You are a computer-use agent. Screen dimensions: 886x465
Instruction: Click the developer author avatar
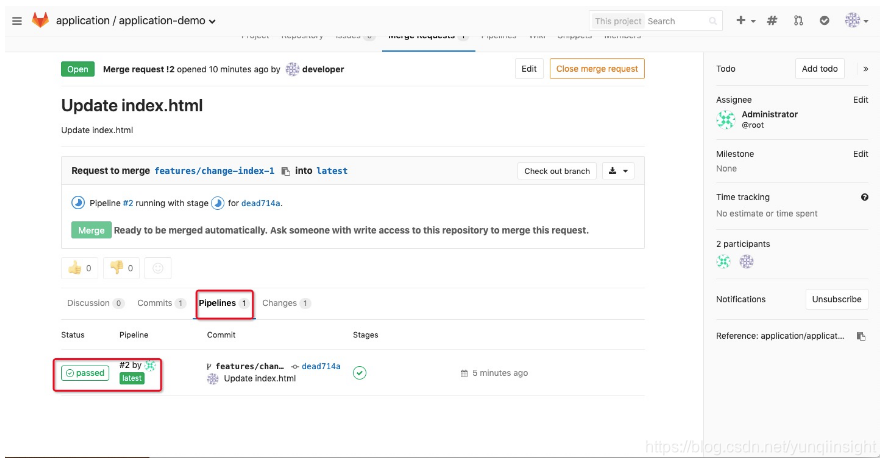(x=292, y=69)
